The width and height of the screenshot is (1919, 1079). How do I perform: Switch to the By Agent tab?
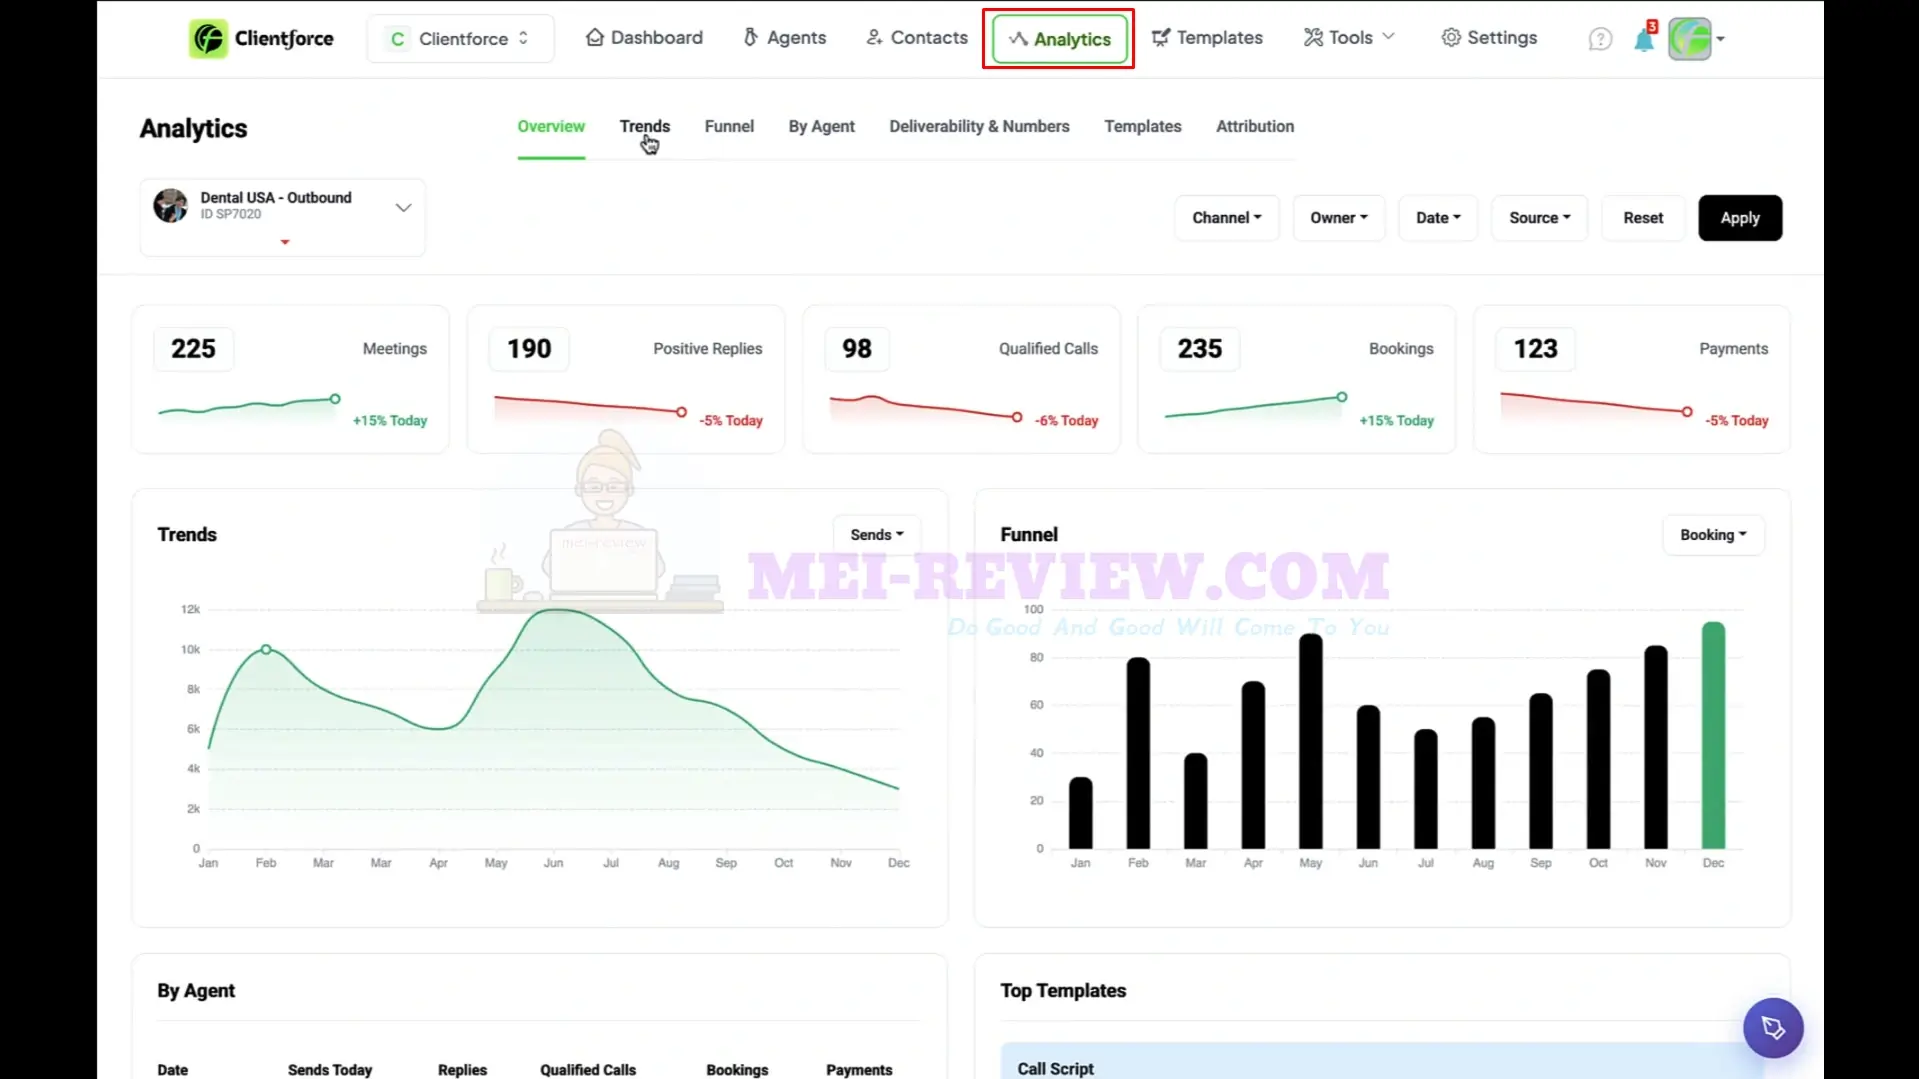[x=821, y=127]
